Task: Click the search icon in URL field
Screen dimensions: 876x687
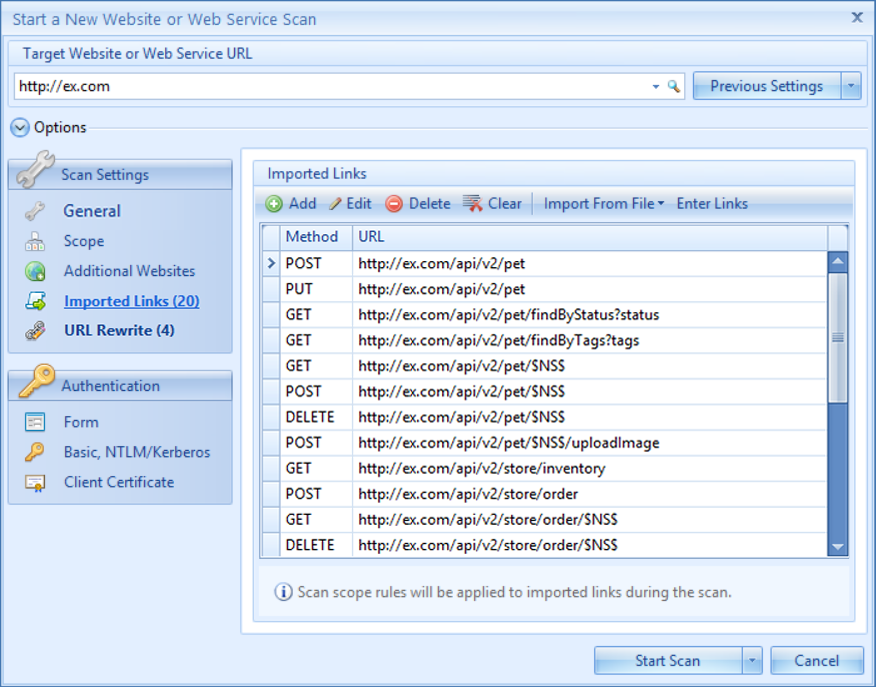Action: 674,87
